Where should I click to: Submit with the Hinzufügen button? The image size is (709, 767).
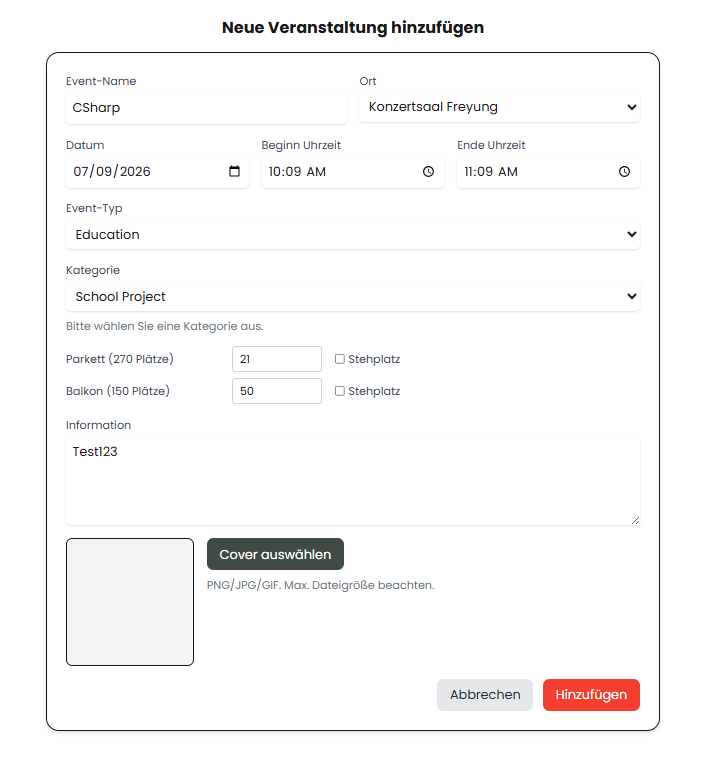coord(591,695)
